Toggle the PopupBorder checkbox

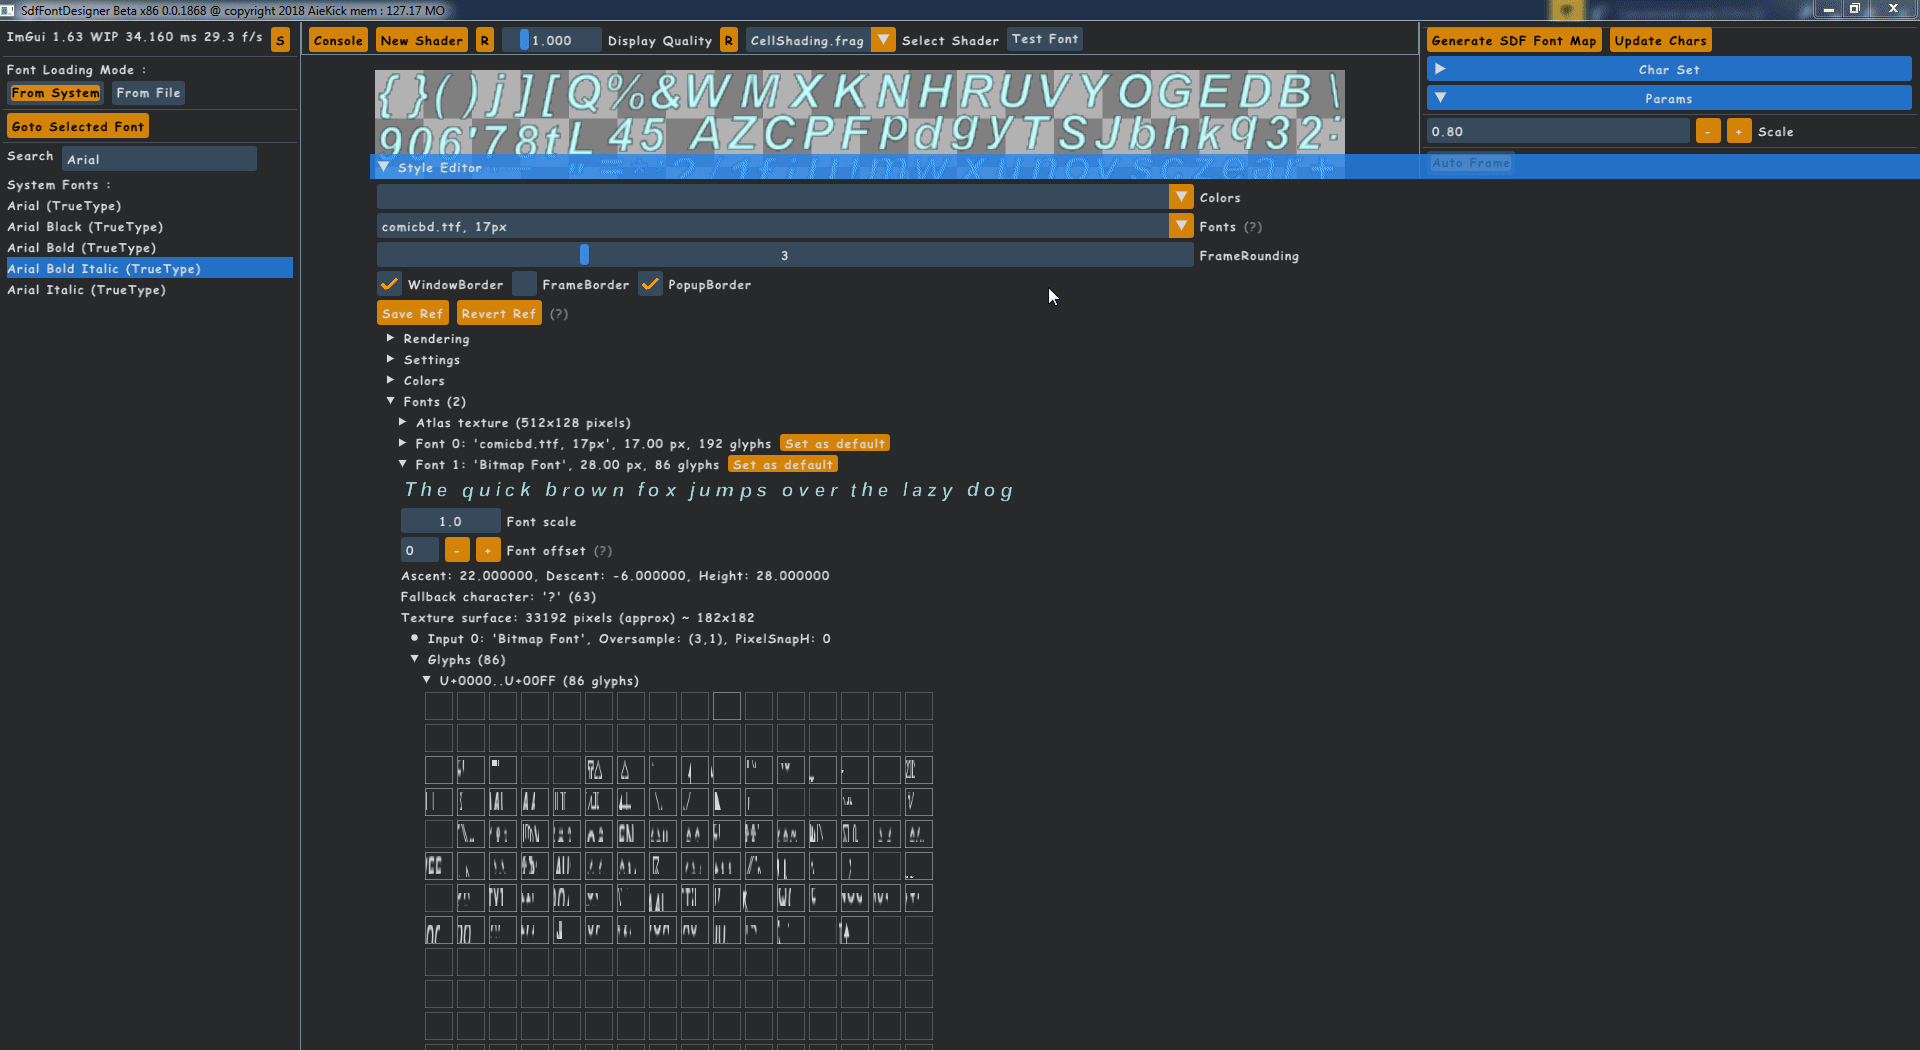pos(650,284)
